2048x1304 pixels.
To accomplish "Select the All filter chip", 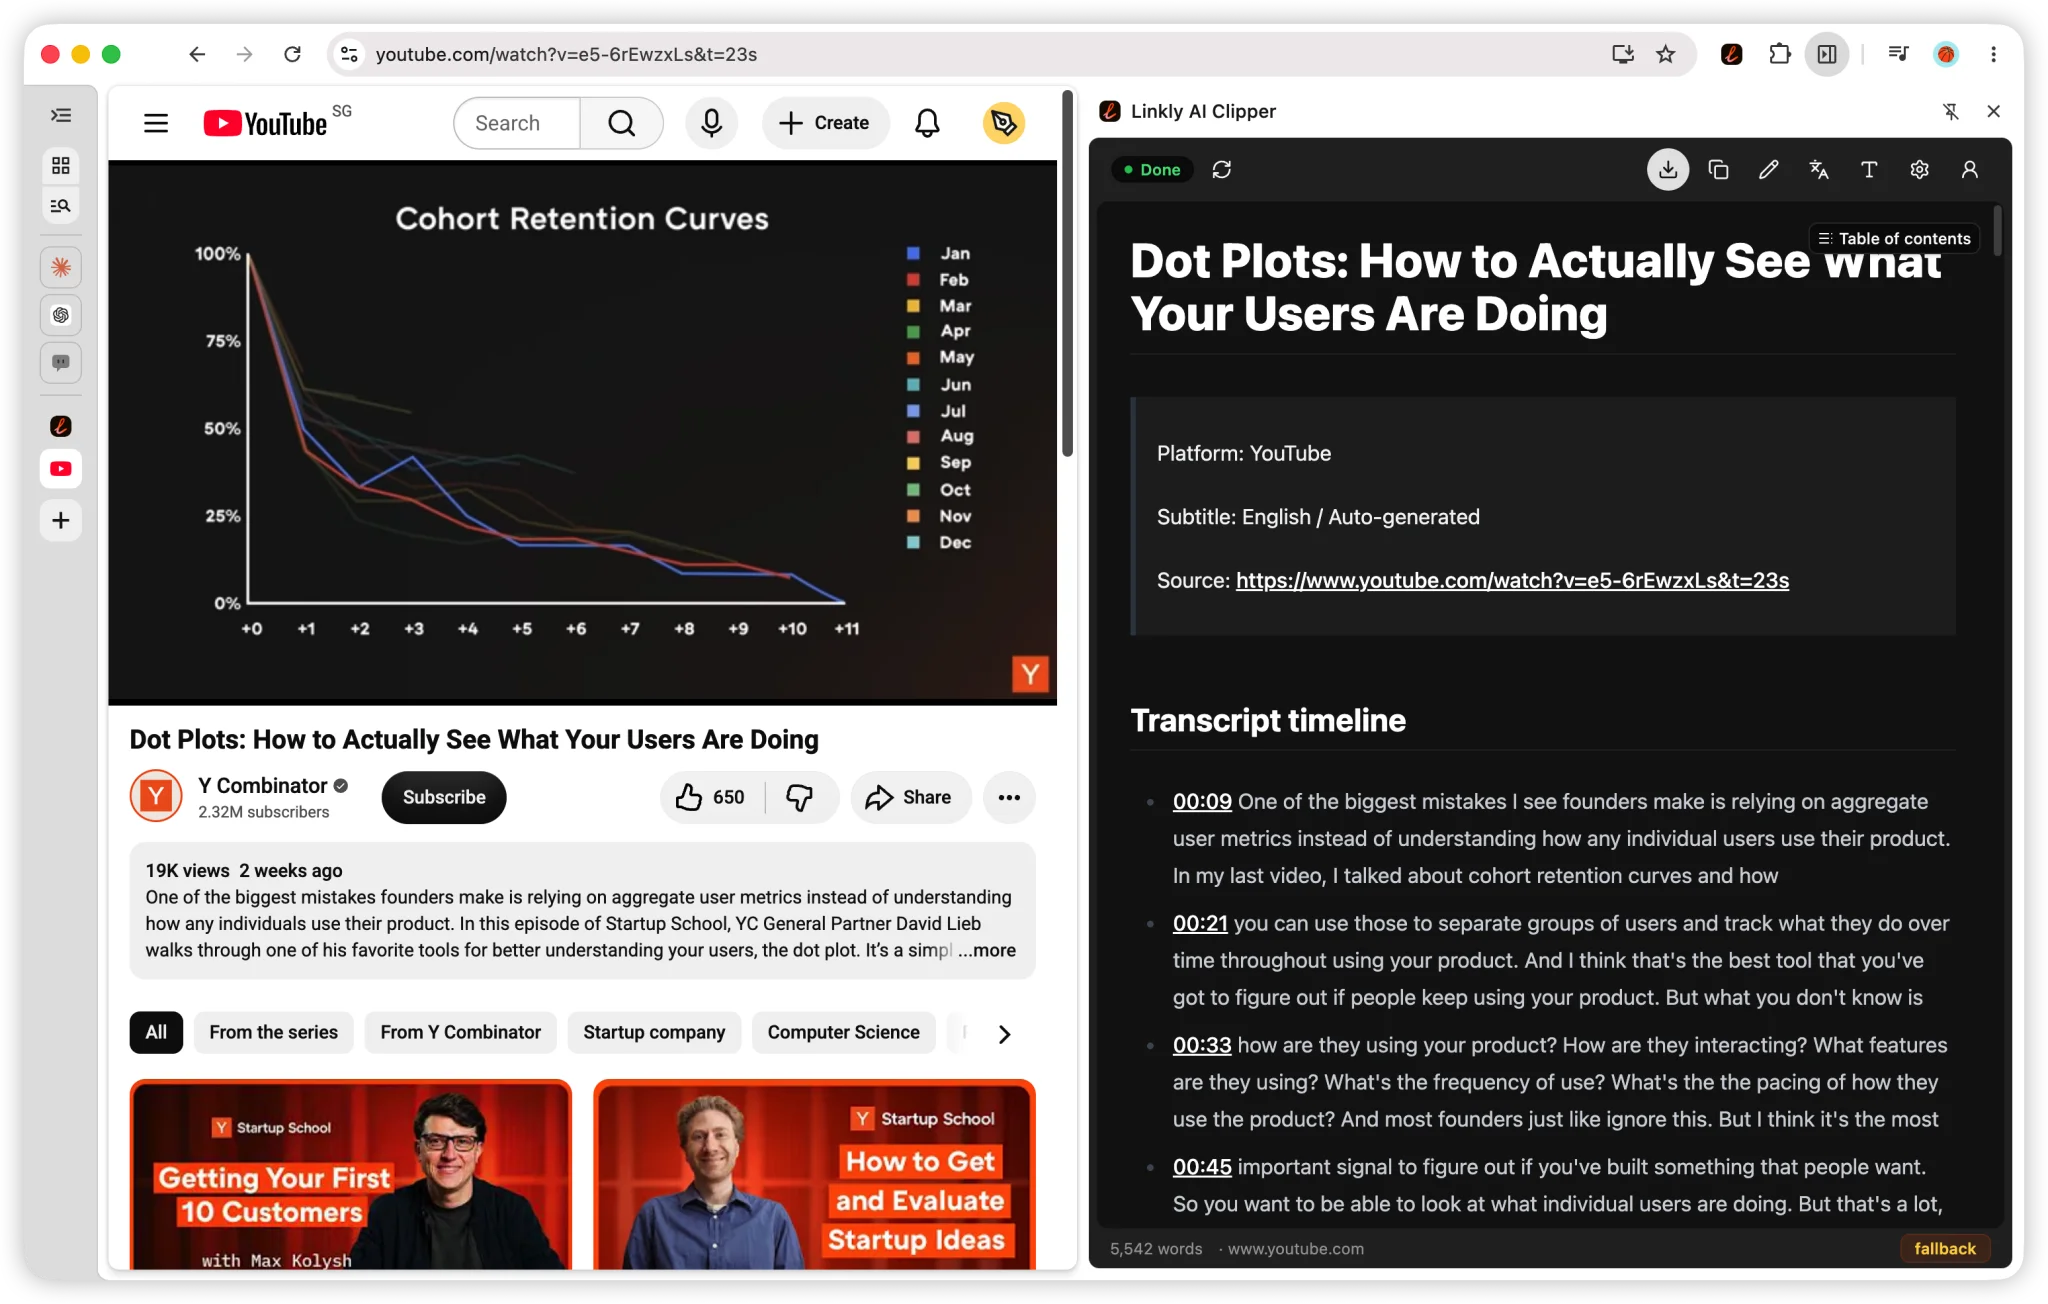I will tap(156, 1032).
